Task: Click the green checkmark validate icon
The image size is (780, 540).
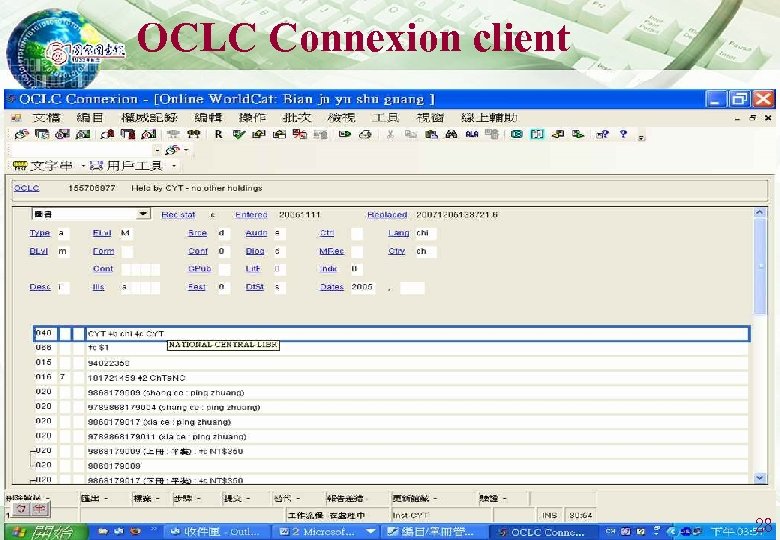Action: pos(239,134)
